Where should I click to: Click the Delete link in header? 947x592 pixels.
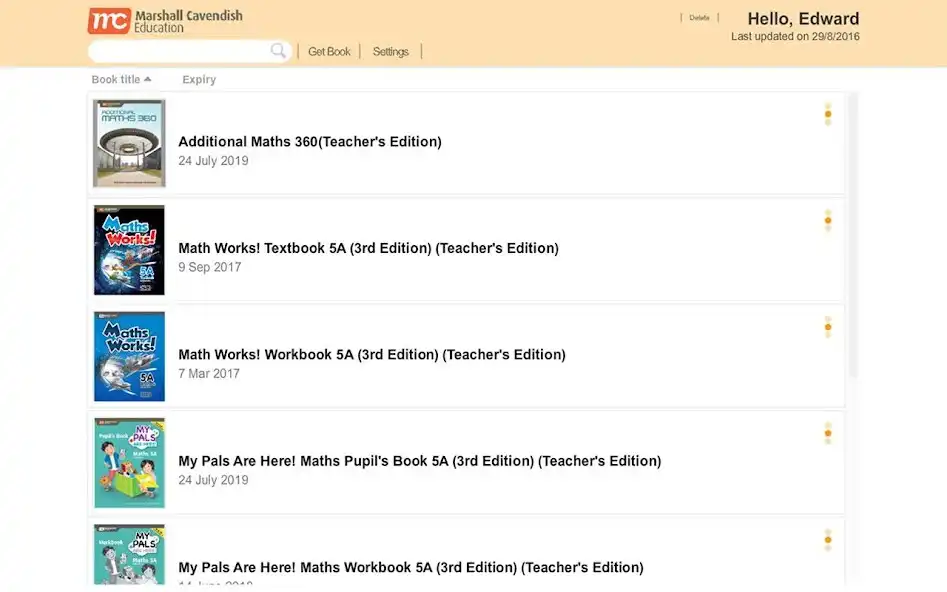(x=699, y=18)
